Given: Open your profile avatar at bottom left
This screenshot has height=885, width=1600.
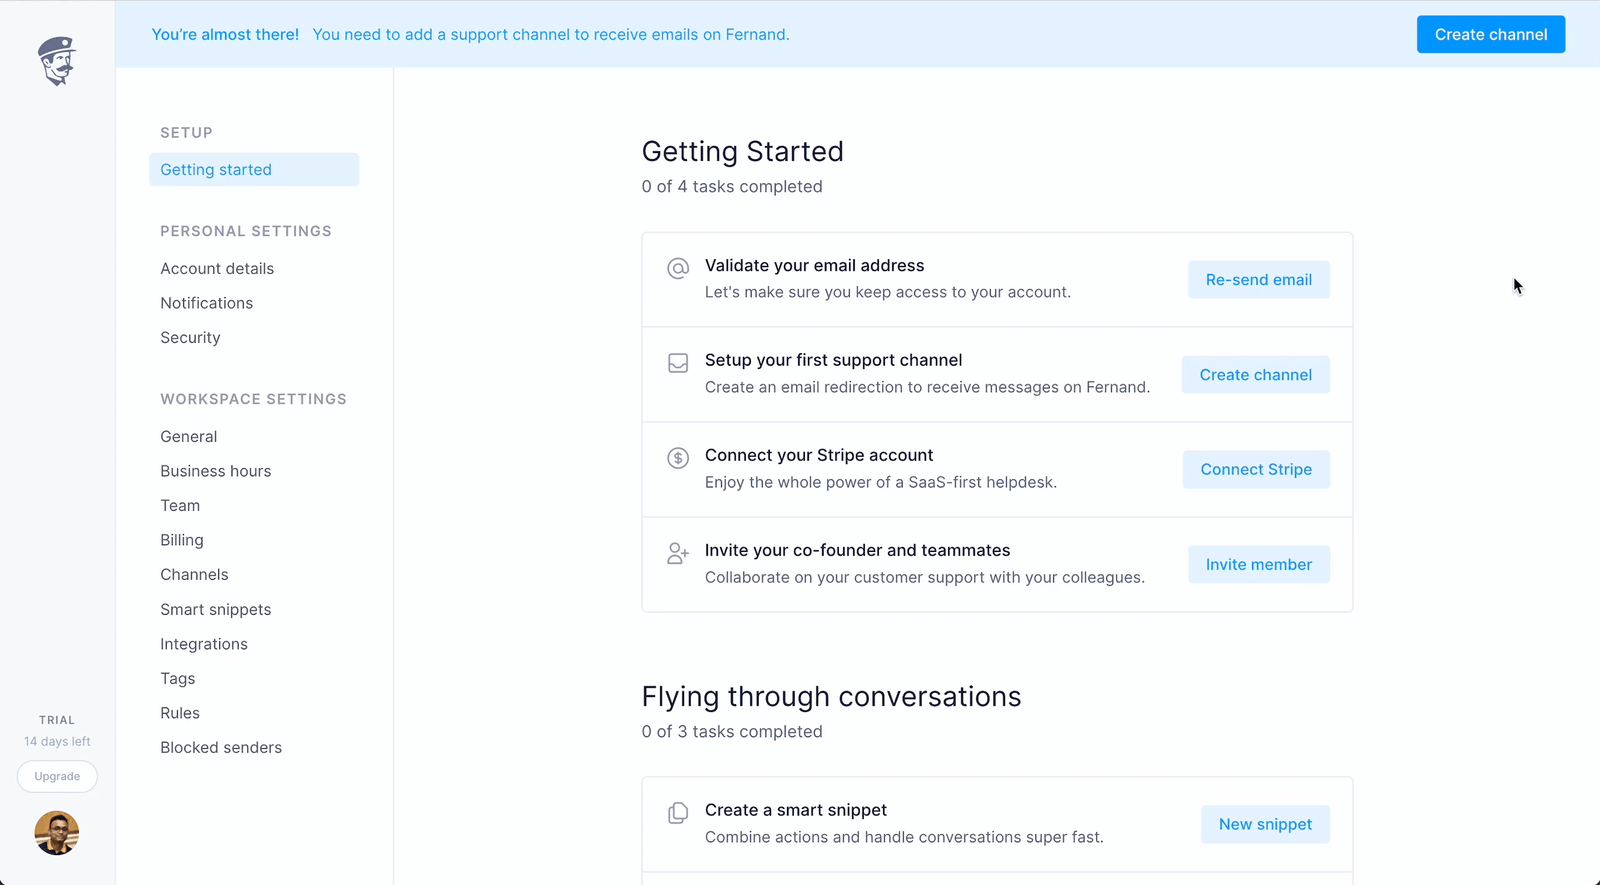Looking at the screenshot, I should tap(57, 833).
